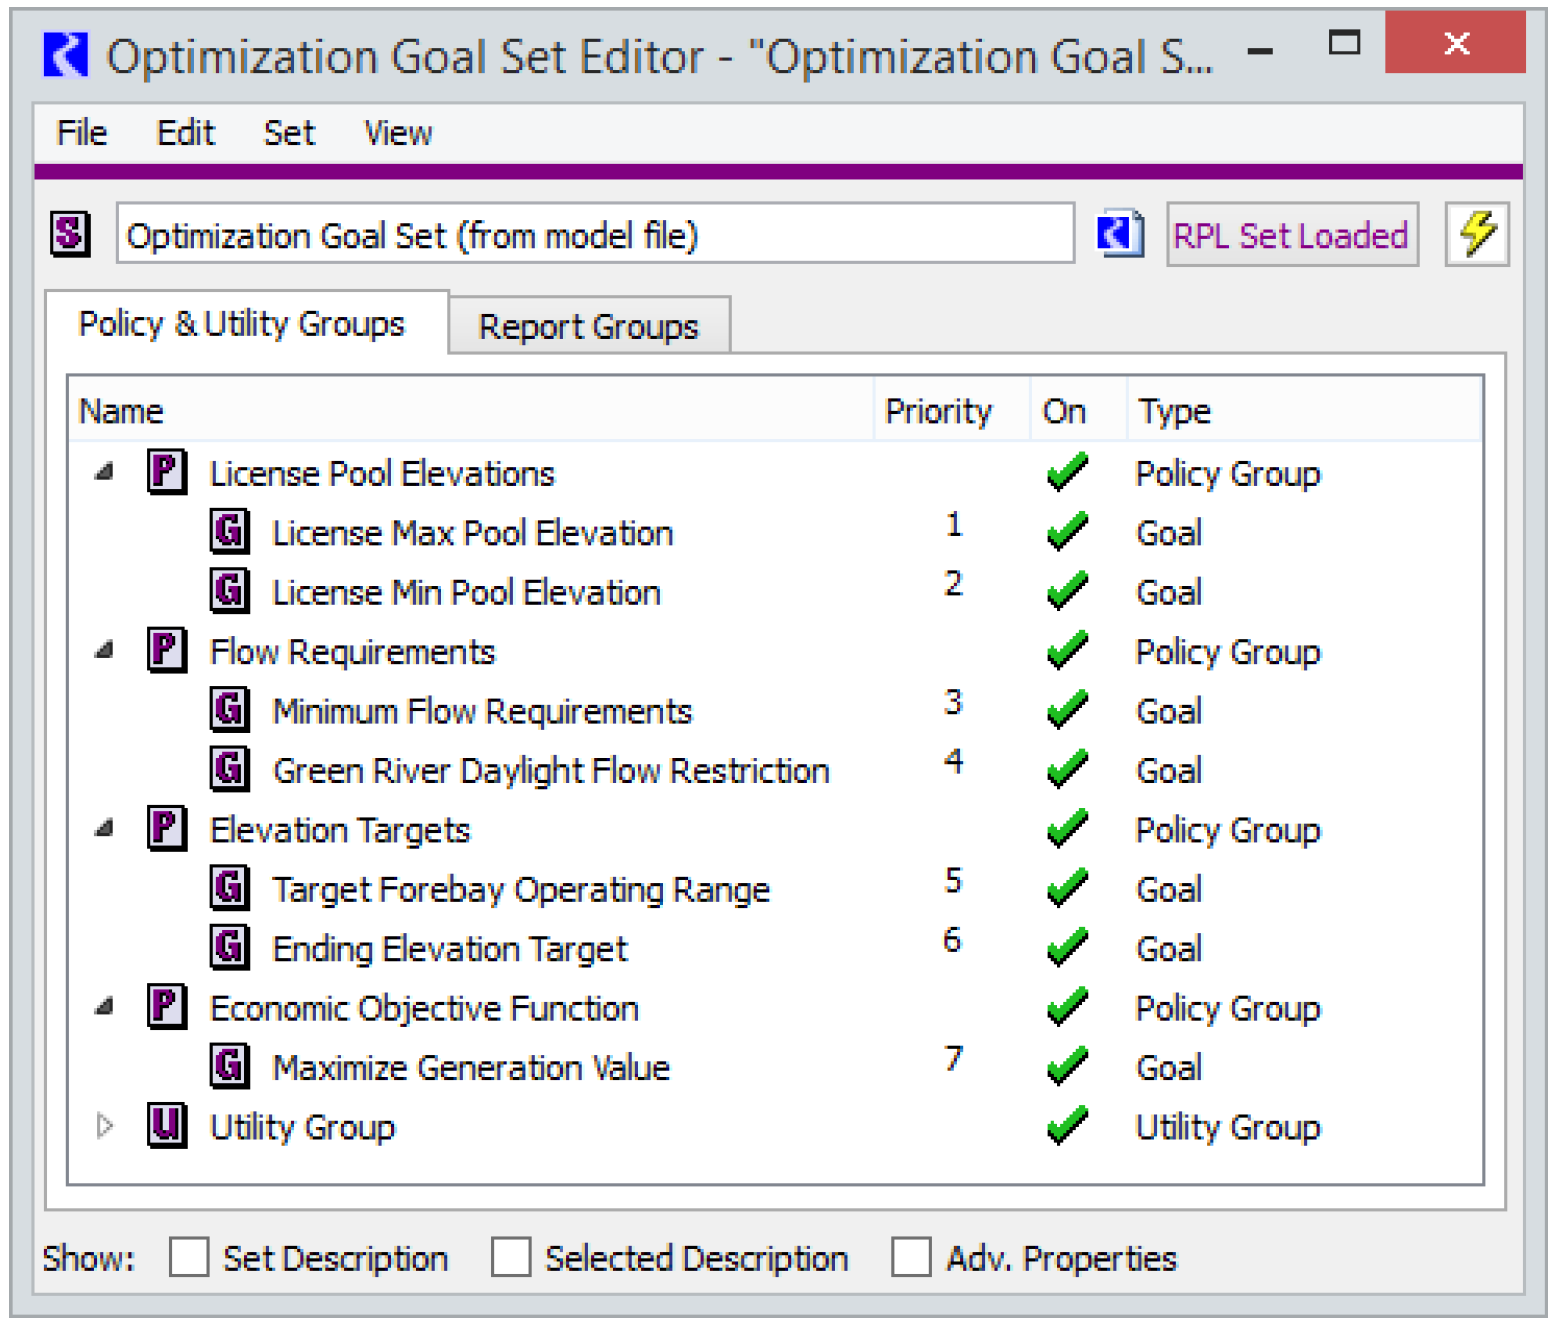Click the U icon for Utility Group
The image size is (1554, 1329).
point(166,1125)
